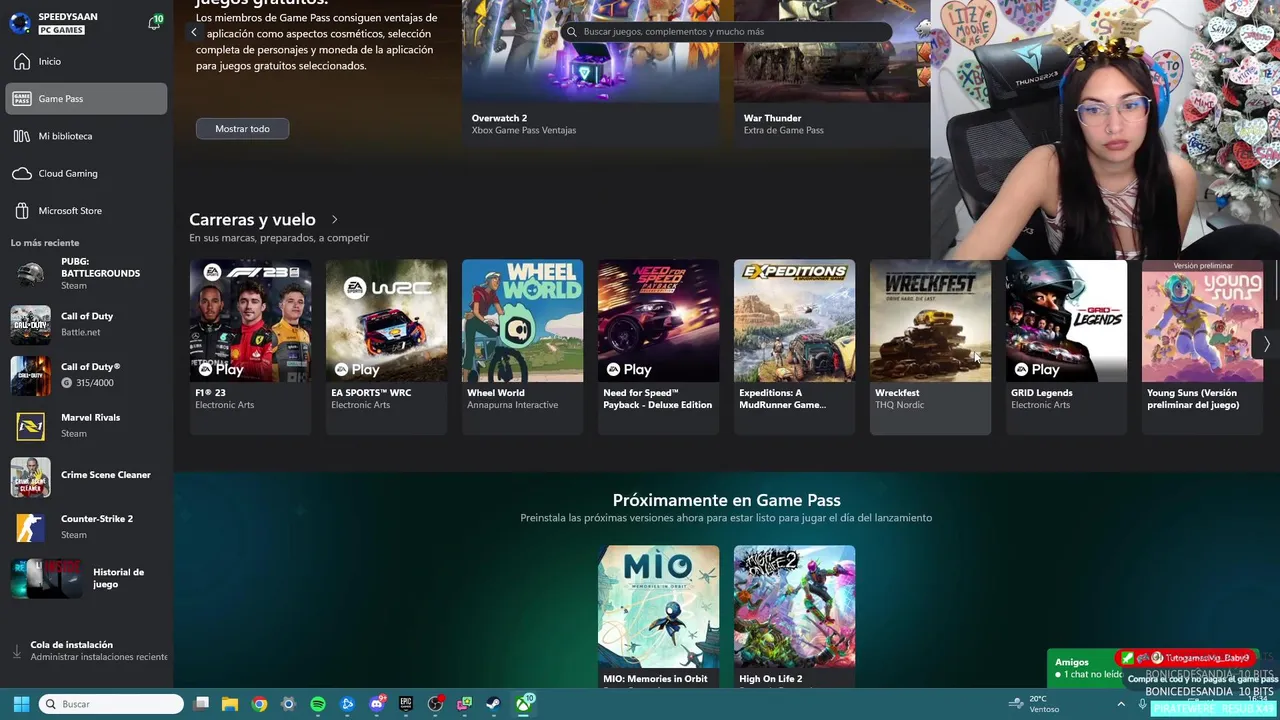Click 'En sus marcas, preparados, a competir'
Viewport: 1280px width, 720px height.
click(x=279, y=238)
